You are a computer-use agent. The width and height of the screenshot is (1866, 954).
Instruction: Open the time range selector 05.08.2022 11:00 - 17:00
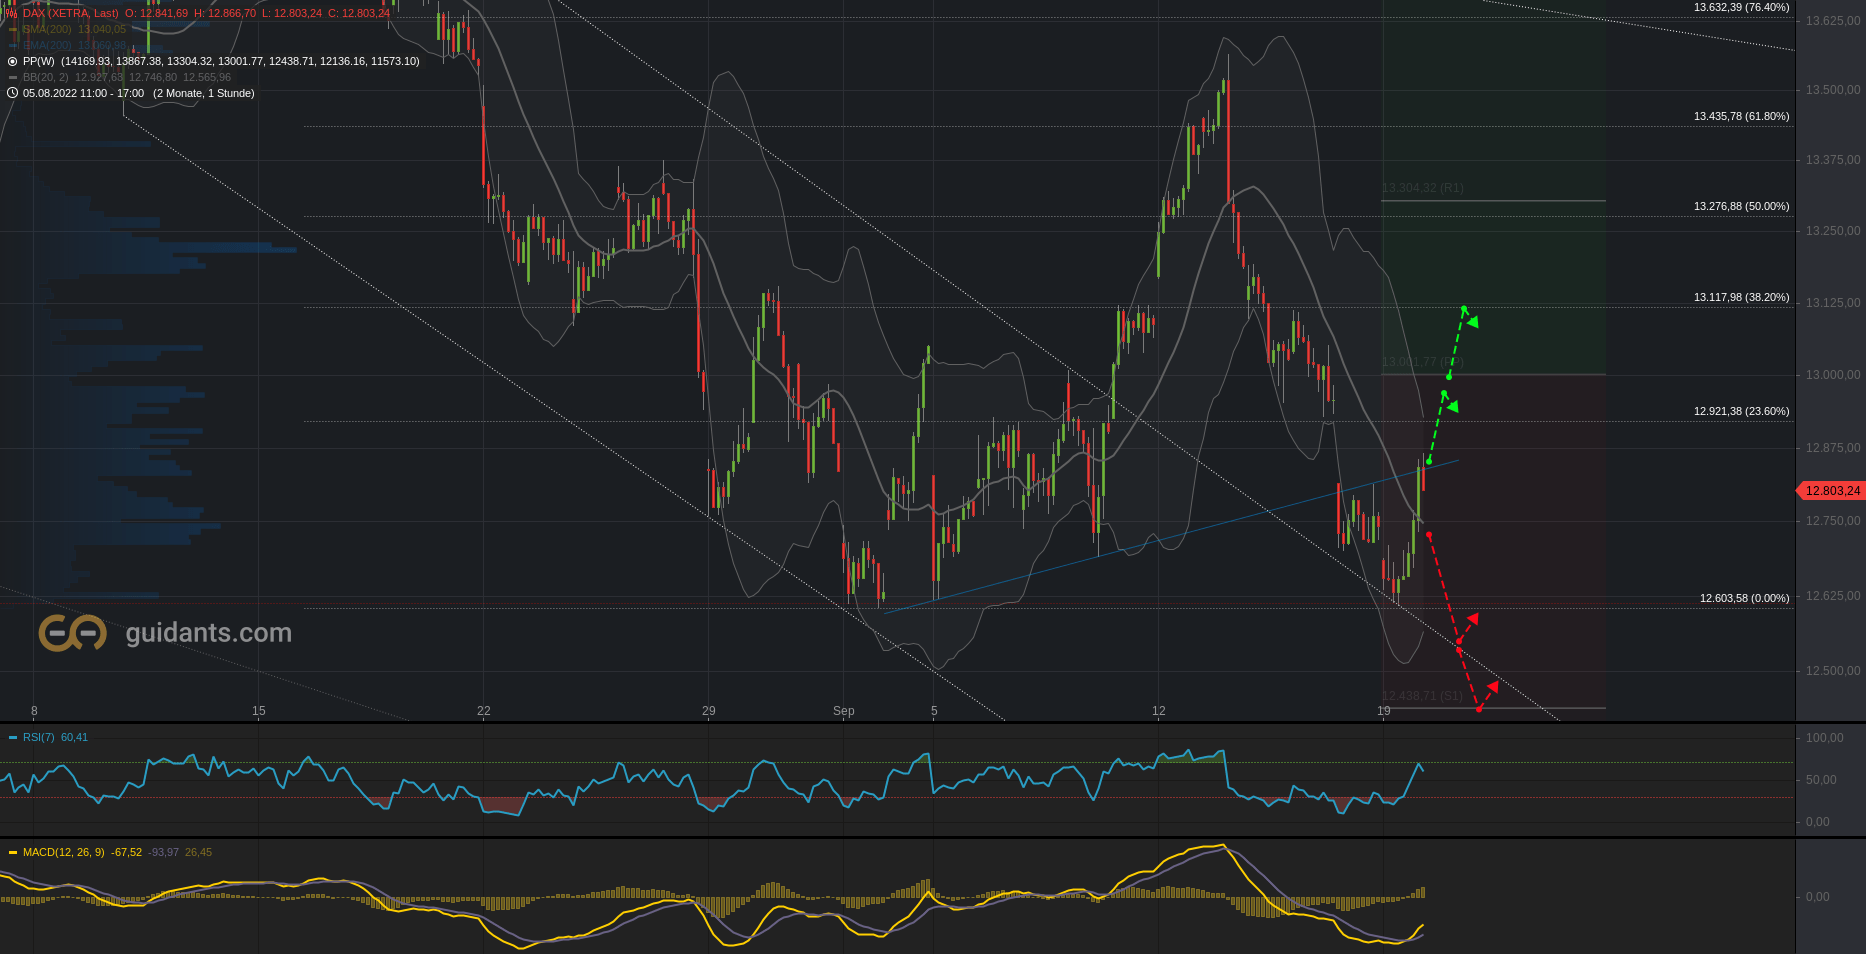pyautogui.click(x=83, y=93)
